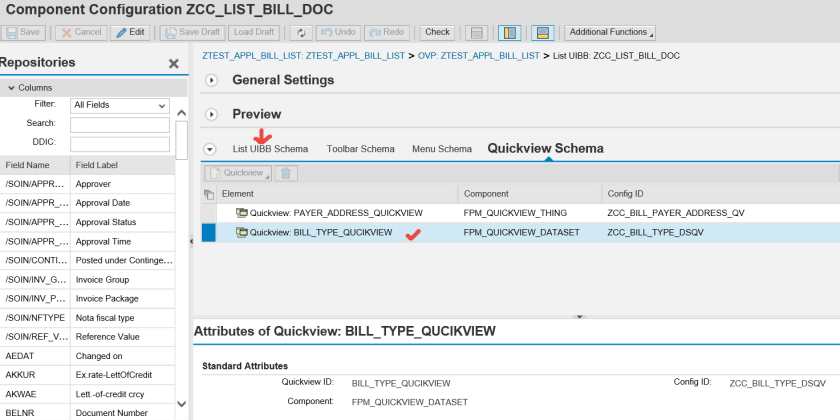Click the Load Draft button

pyautogui.click(x=254, y=32)
